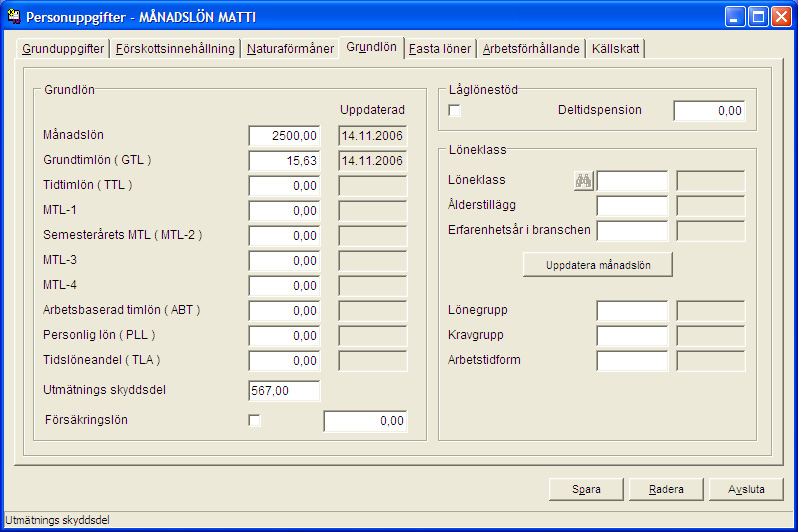Image resolution: width=798 pixels, height=532 pixels.
Task: Switch to the Arbetsförhållande tab
Action: tap(531, 49)
